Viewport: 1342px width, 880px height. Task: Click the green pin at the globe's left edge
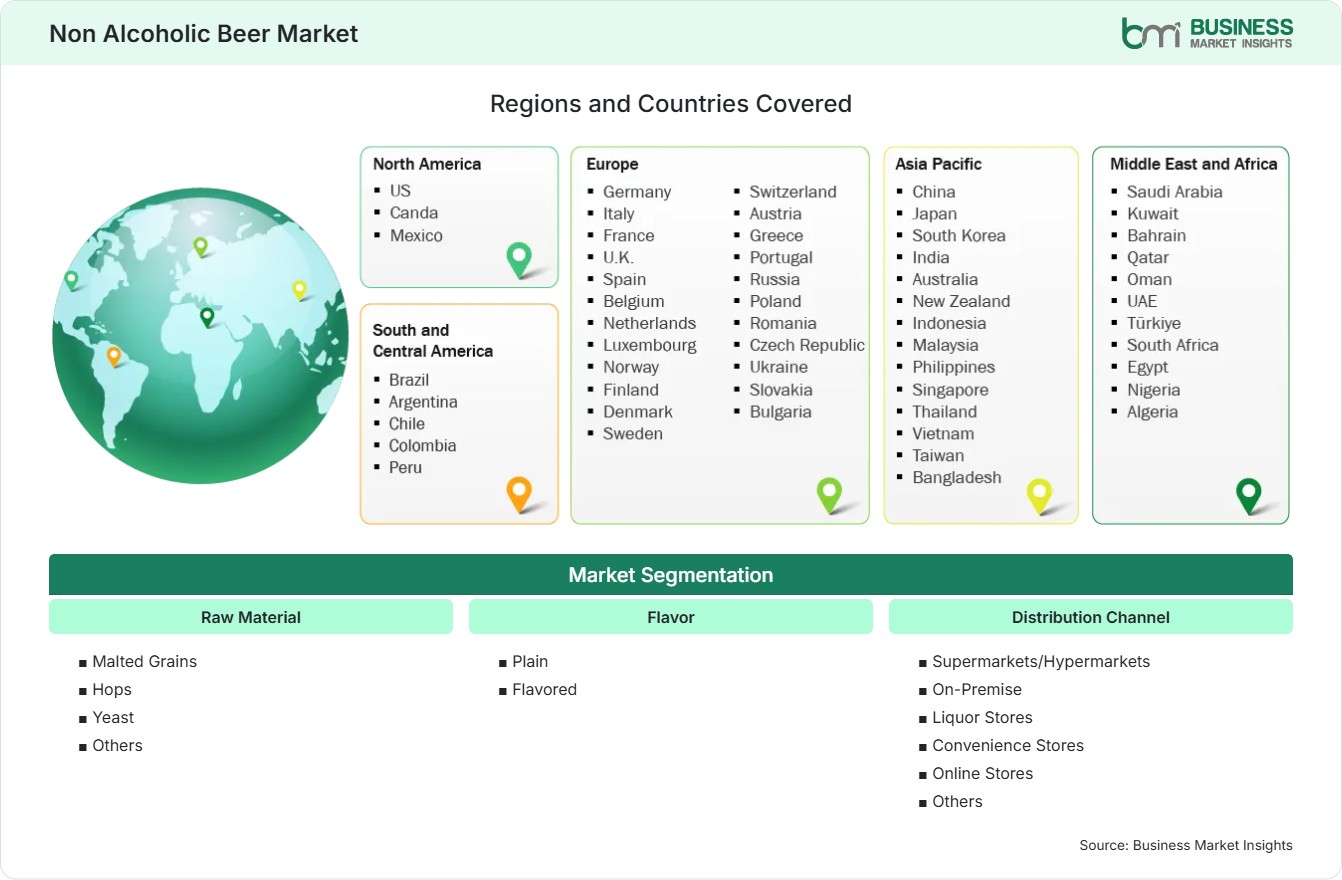(71, 280)
